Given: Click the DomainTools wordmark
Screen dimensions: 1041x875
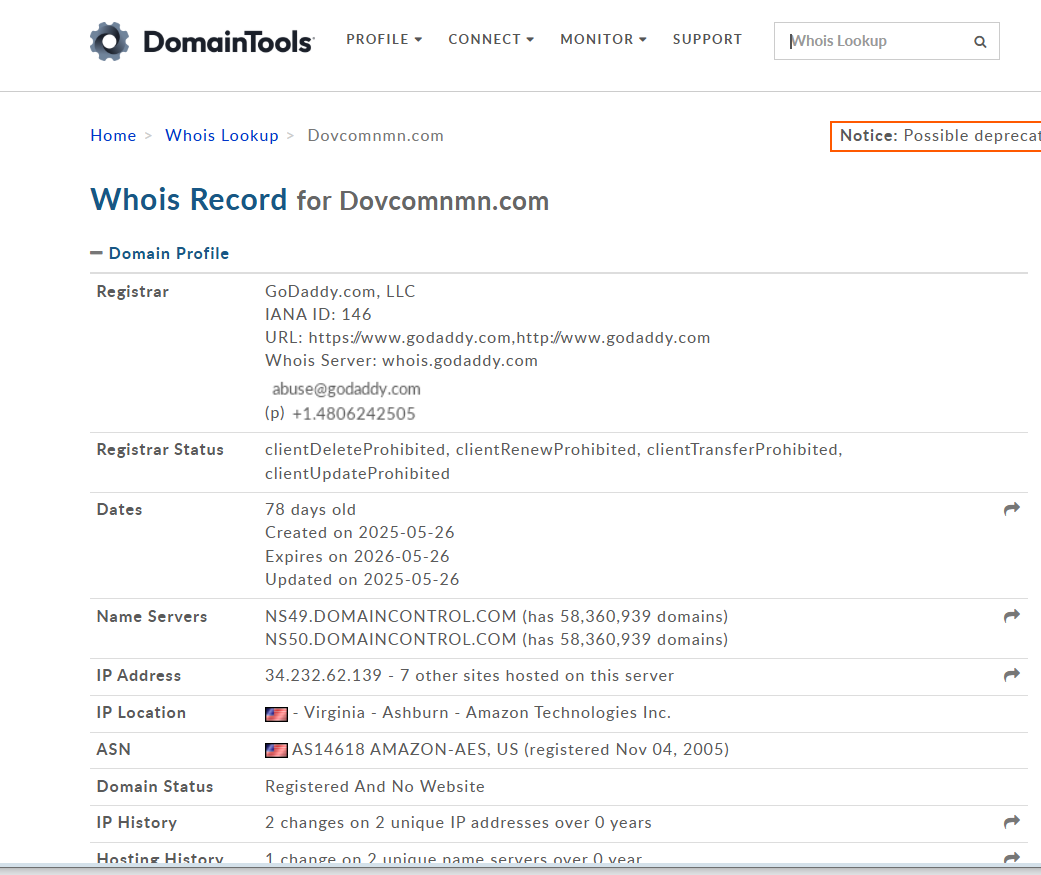Looking at the screenshot, I should pyautogui.click(x=228, y=42).
